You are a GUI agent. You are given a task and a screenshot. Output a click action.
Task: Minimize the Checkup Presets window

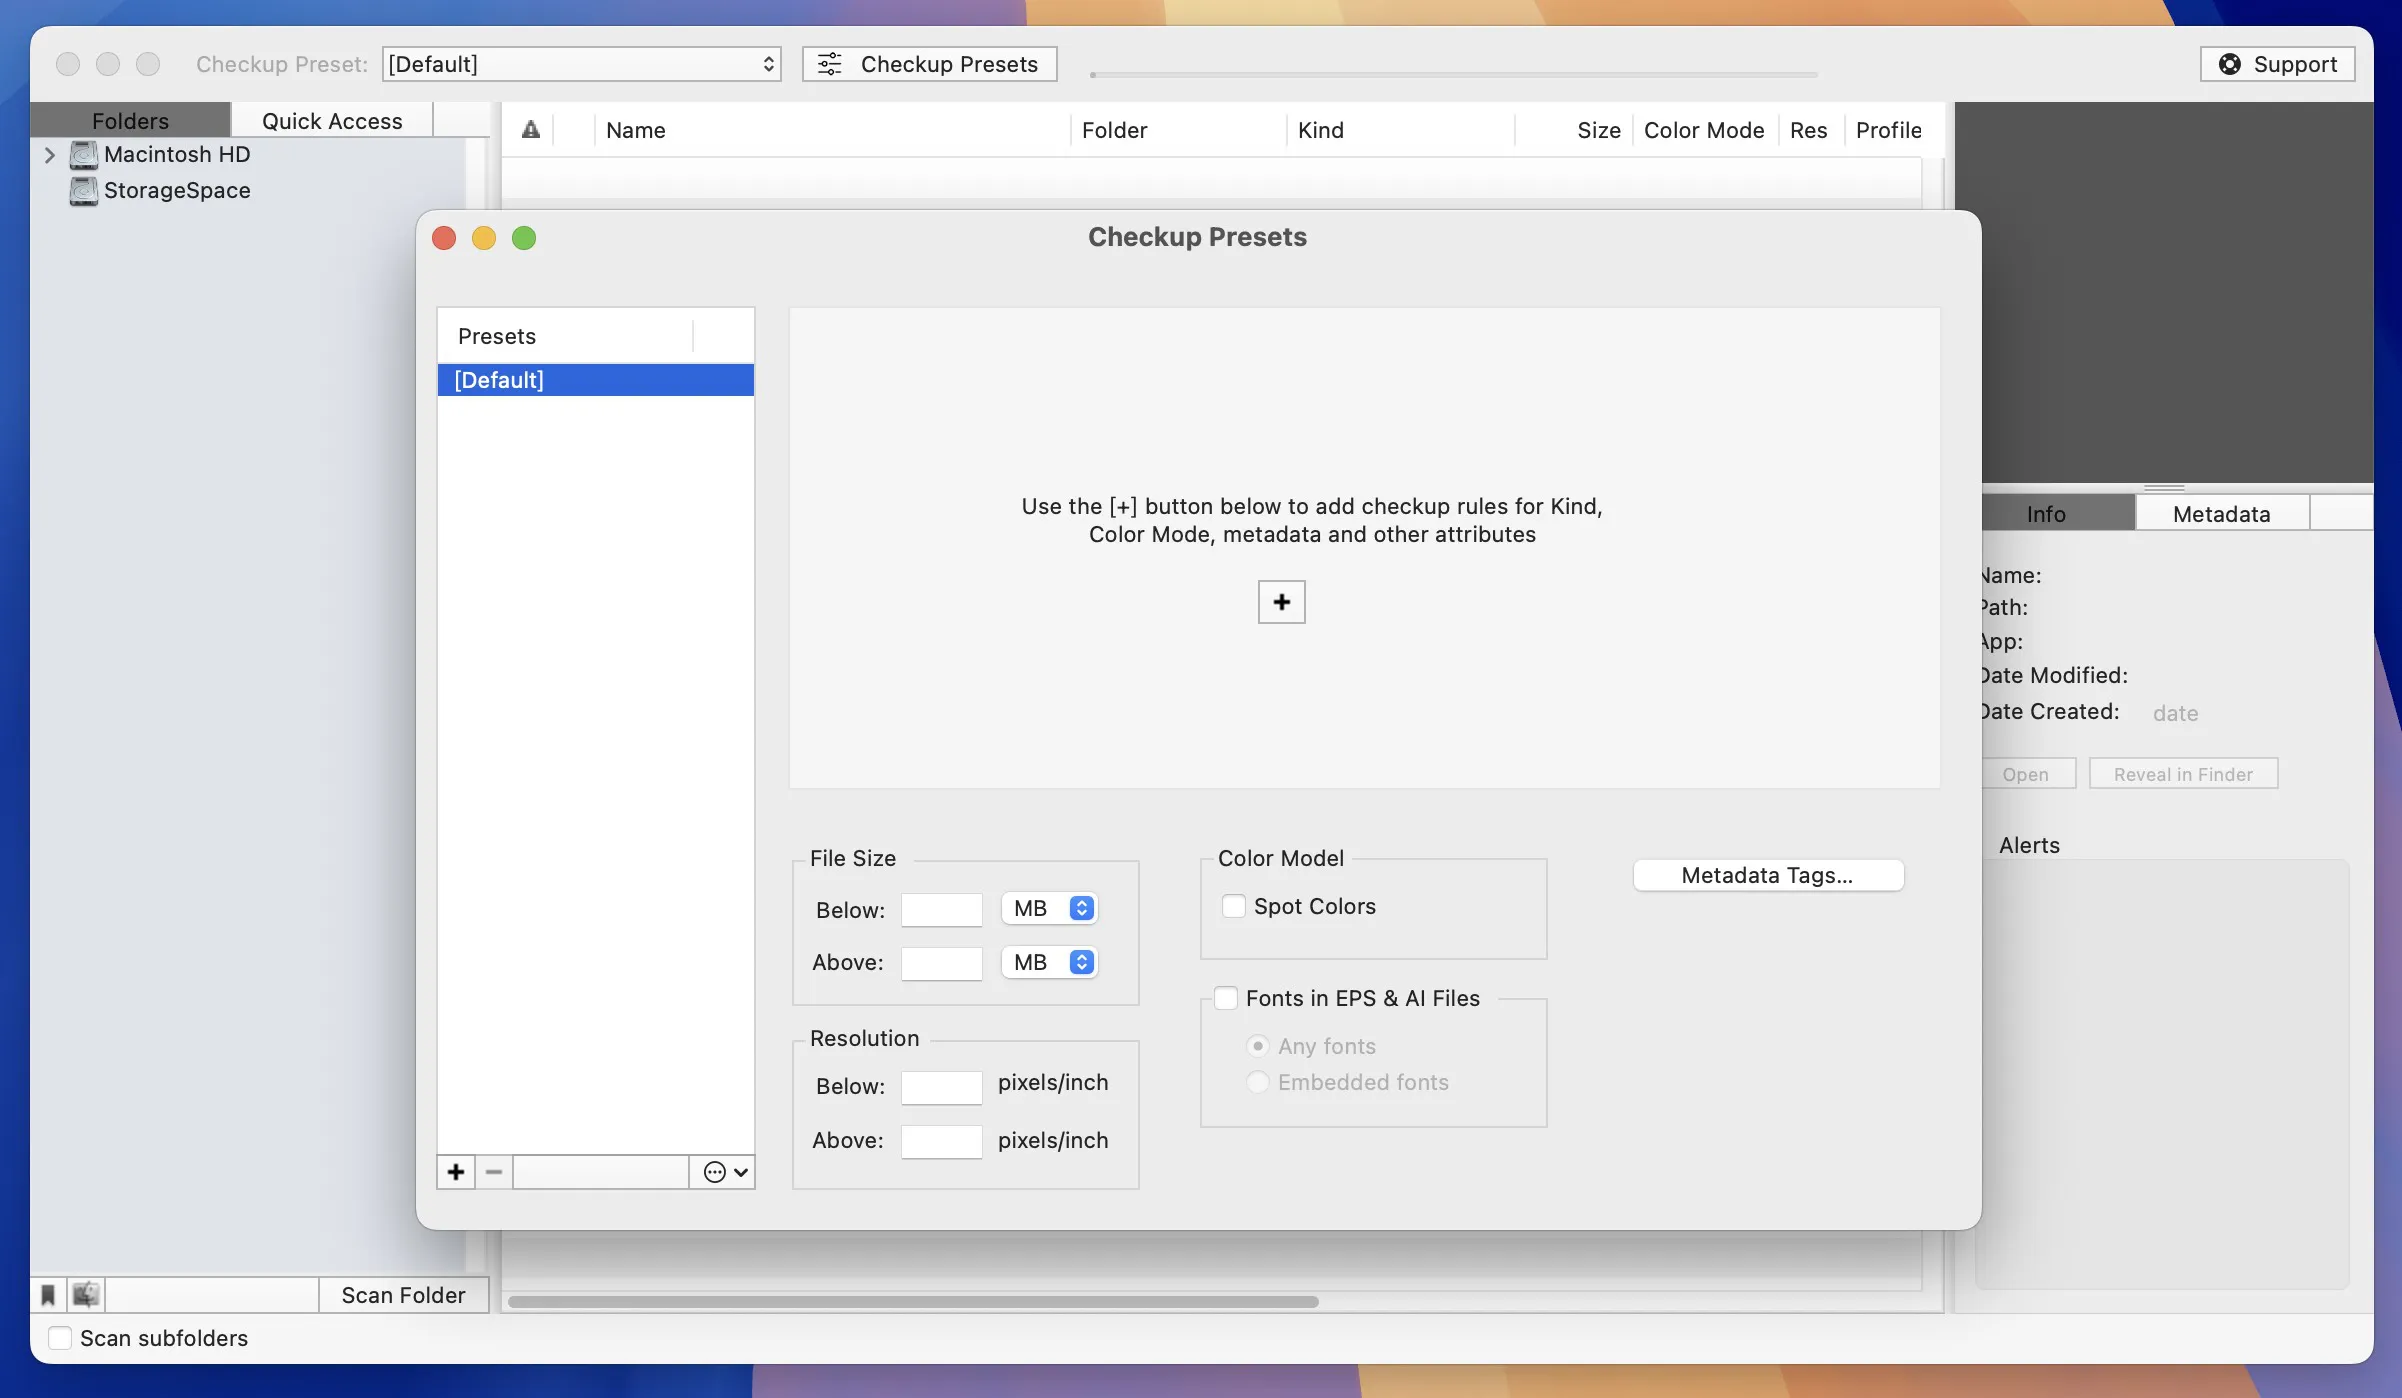tap(484, 238)
